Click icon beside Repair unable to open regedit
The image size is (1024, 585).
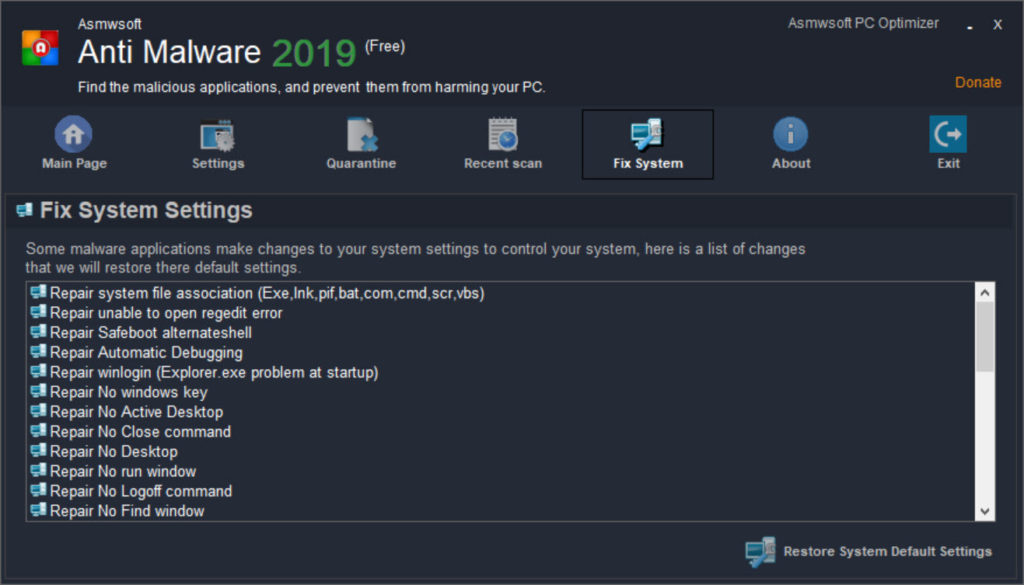click(39, 311)
